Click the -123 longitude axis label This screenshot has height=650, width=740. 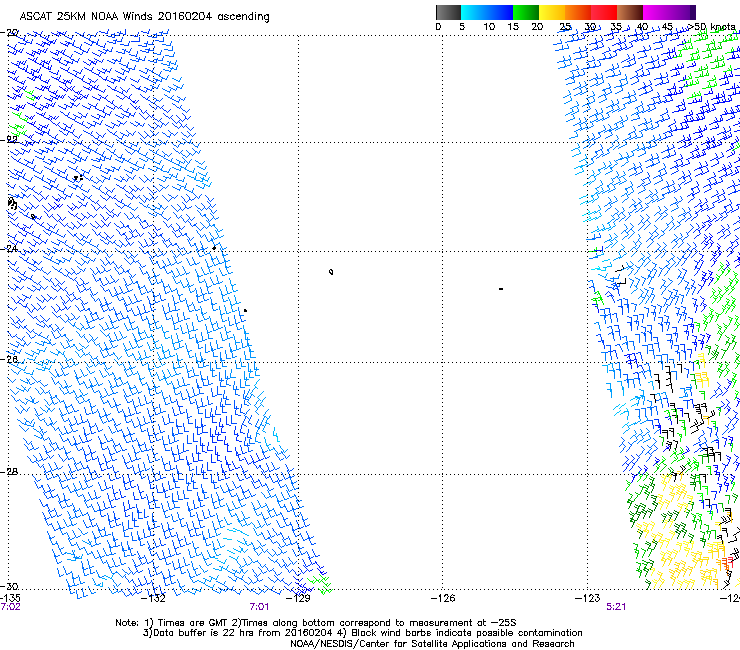(587, 598)
